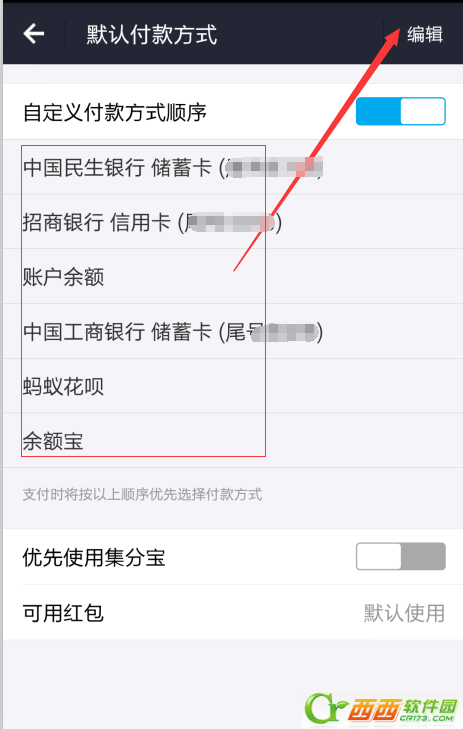Choose 余额宝 payment option
This screenshot has height=729, width=463.
coord(233,441)
